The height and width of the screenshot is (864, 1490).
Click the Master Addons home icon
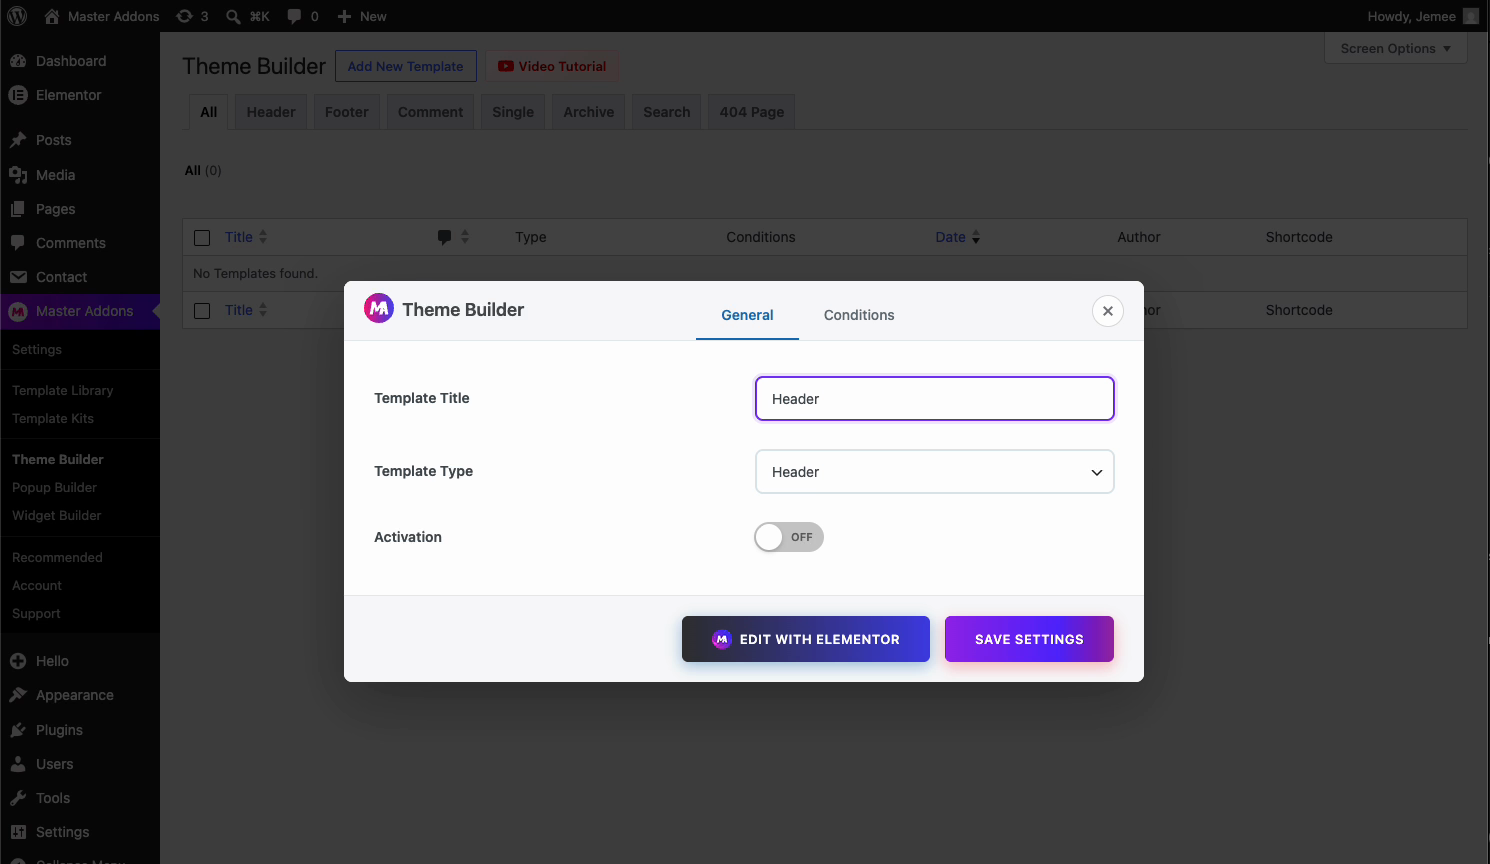(52, 16)
